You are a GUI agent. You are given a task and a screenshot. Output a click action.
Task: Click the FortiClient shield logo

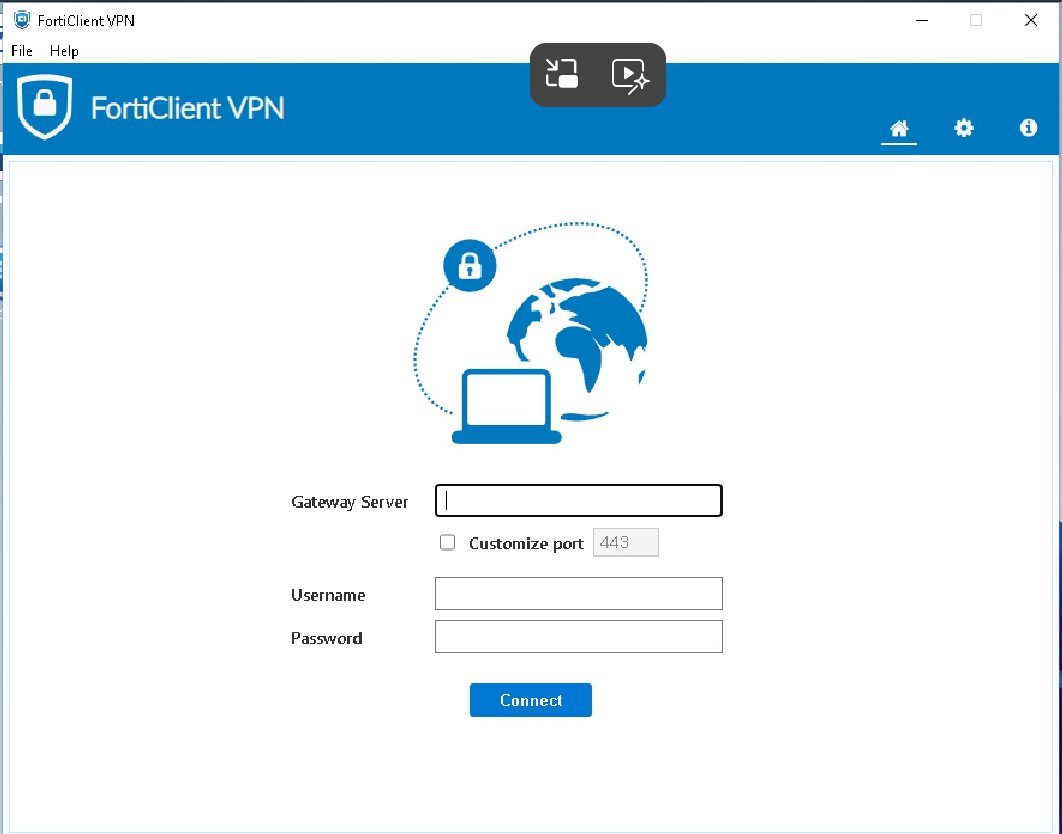tap(43, 106)
